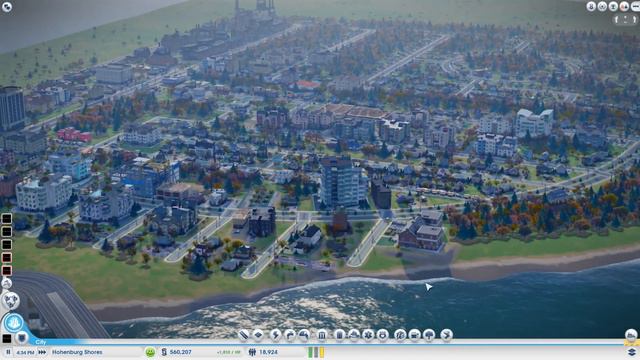Select the lowest red-bordered slot above round icons

[x=7, y=271]
